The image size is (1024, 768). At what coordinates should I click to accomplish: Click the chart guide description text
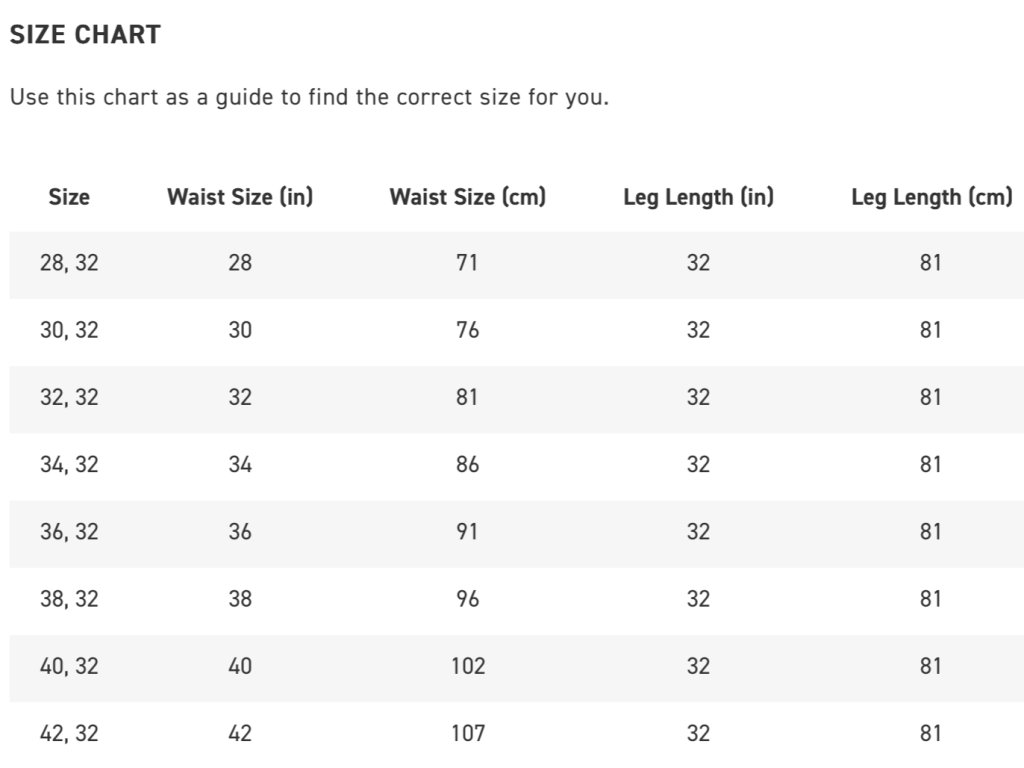point(308,98)
